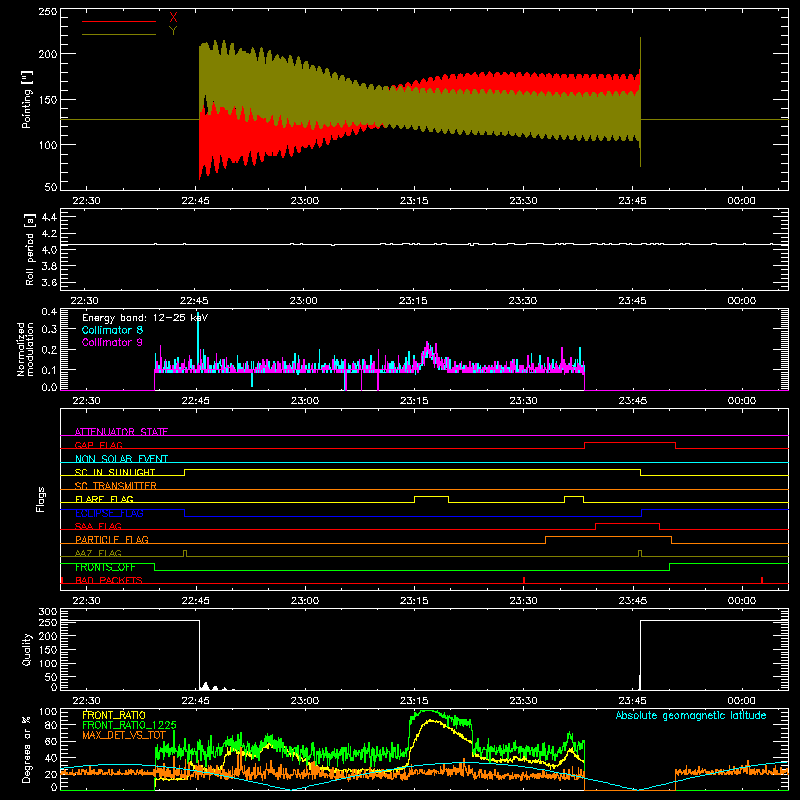Click the orange MAX_DET_VS_TOT legend label

pos(124,735)
